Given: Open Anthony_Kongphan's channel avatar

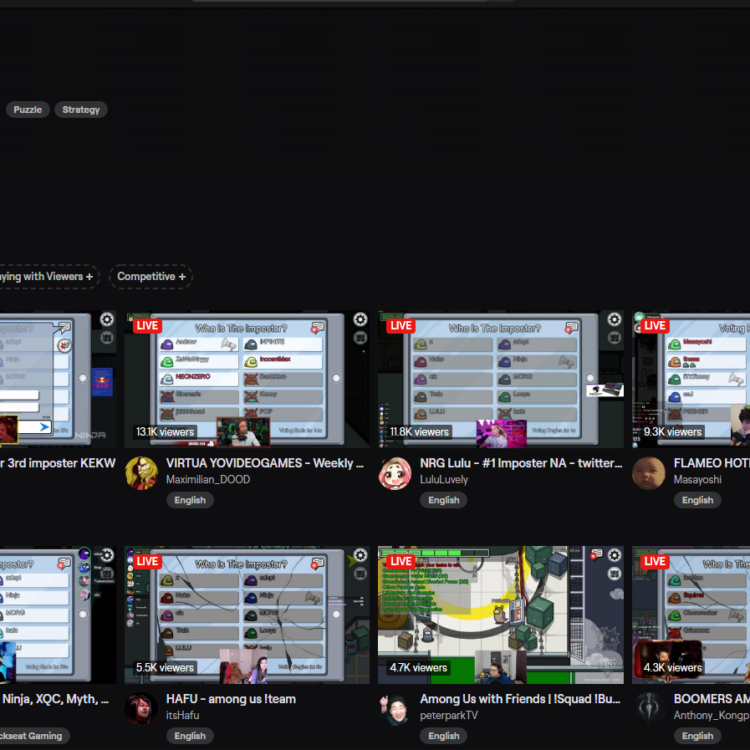Looking at the screenshot, I should 649,708.
